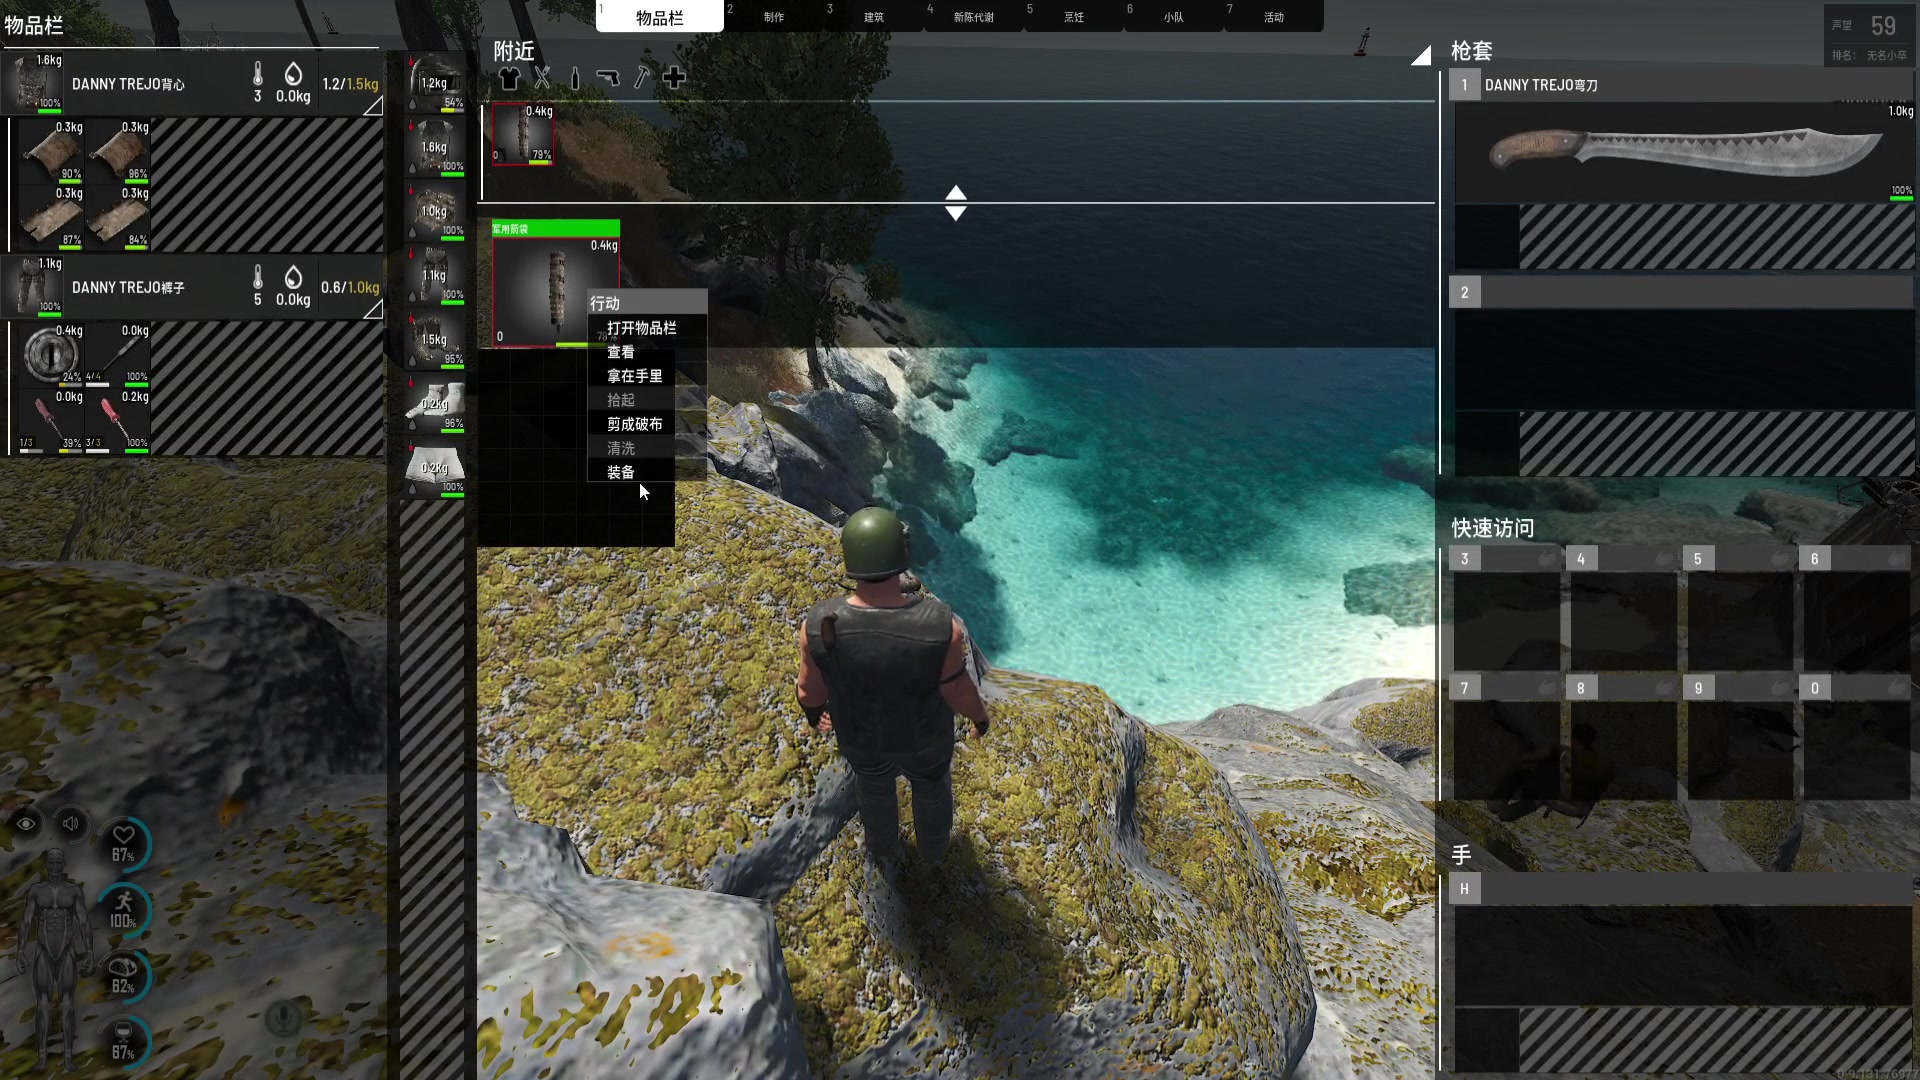This screenshot has width=1920, height=1080.
Task: Click quick access slot 6
Action: (x=1856, y=608)
